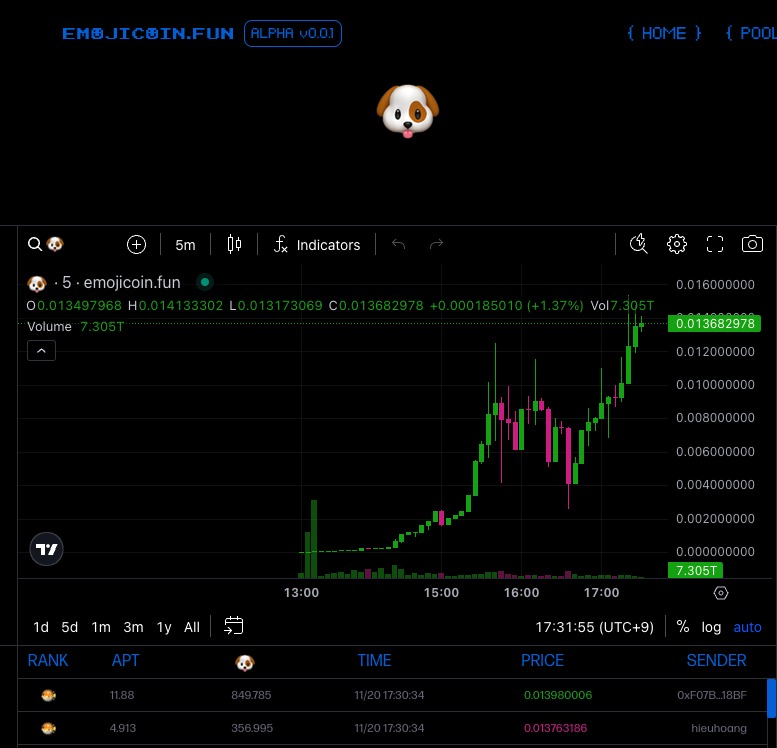The width and height of the screenshot is (777, 748).
Task: Click the compare or add symbol plus icon
Action: tap(136, 244)
